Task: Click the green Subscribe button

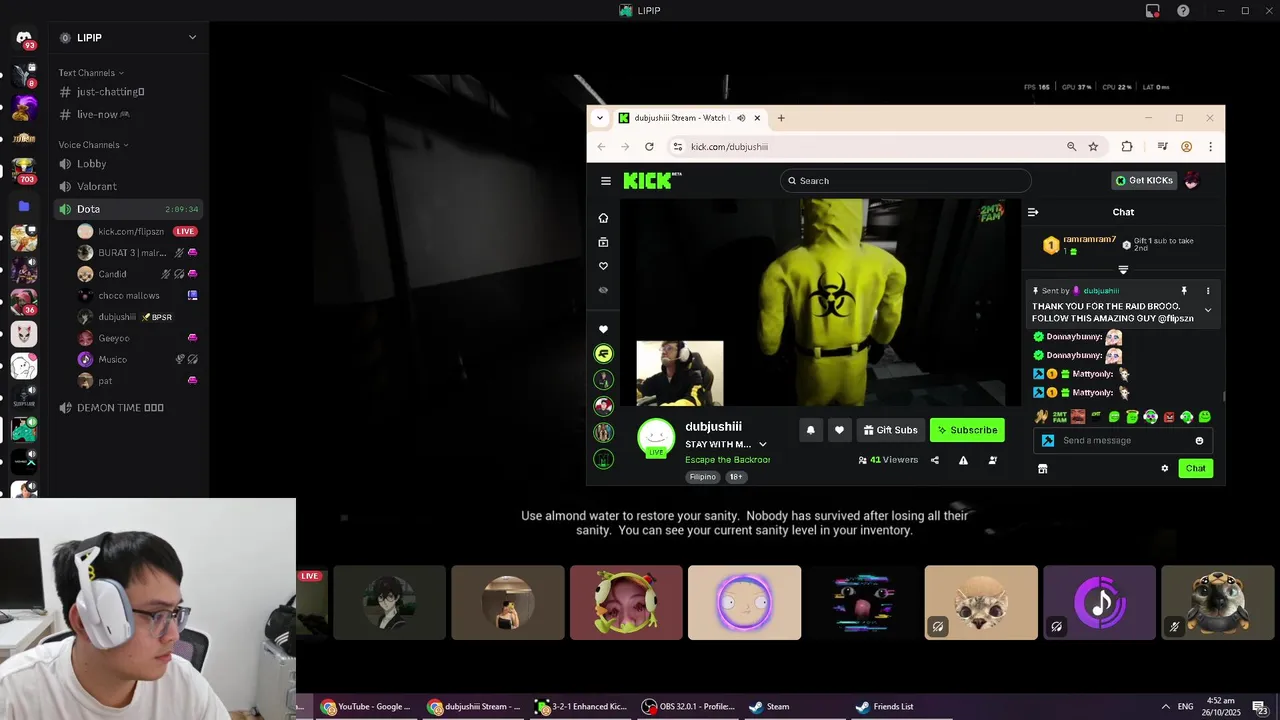Action: [967, 430]
